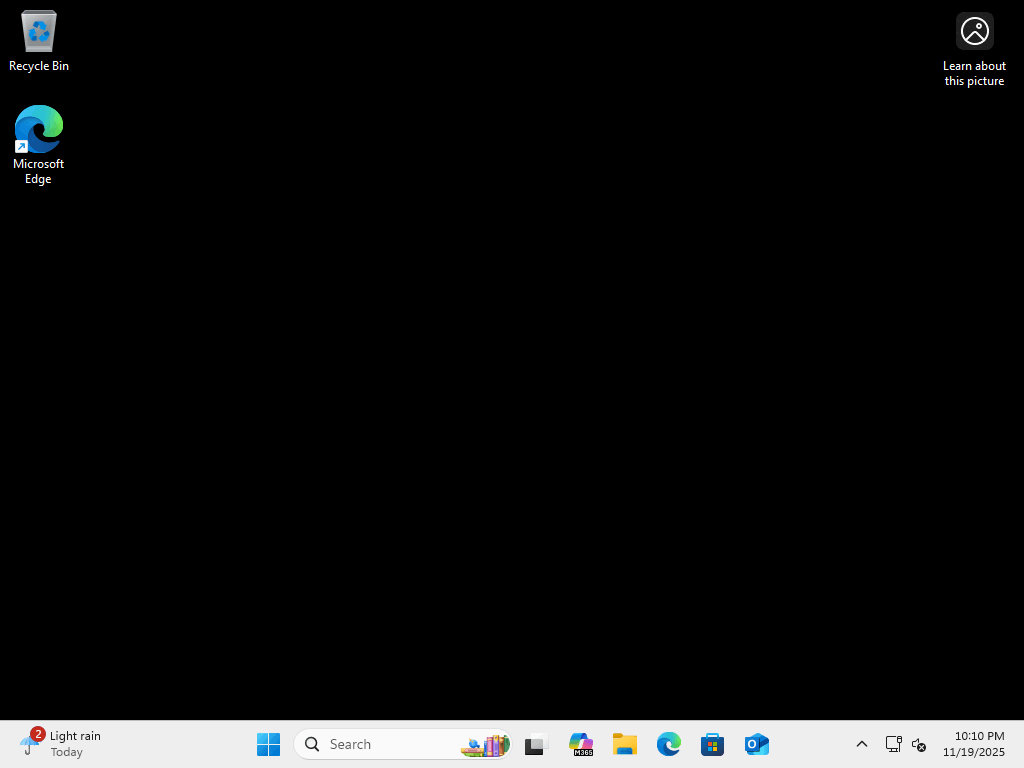
Task: Open File Explorer from the taskbar
Action: (624, 744)
